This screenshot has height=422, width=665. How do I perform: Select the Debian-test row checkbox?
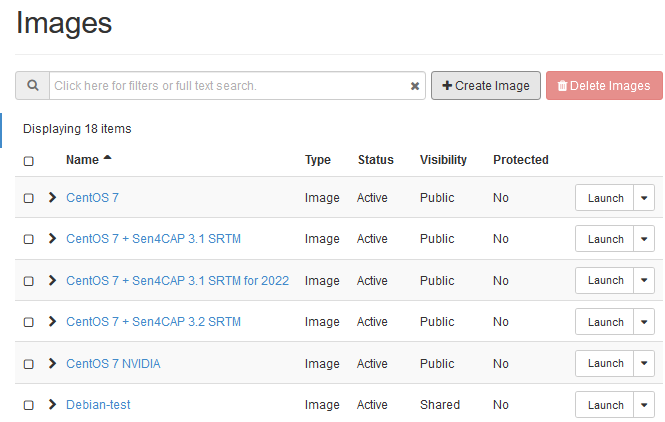point(28,406)
